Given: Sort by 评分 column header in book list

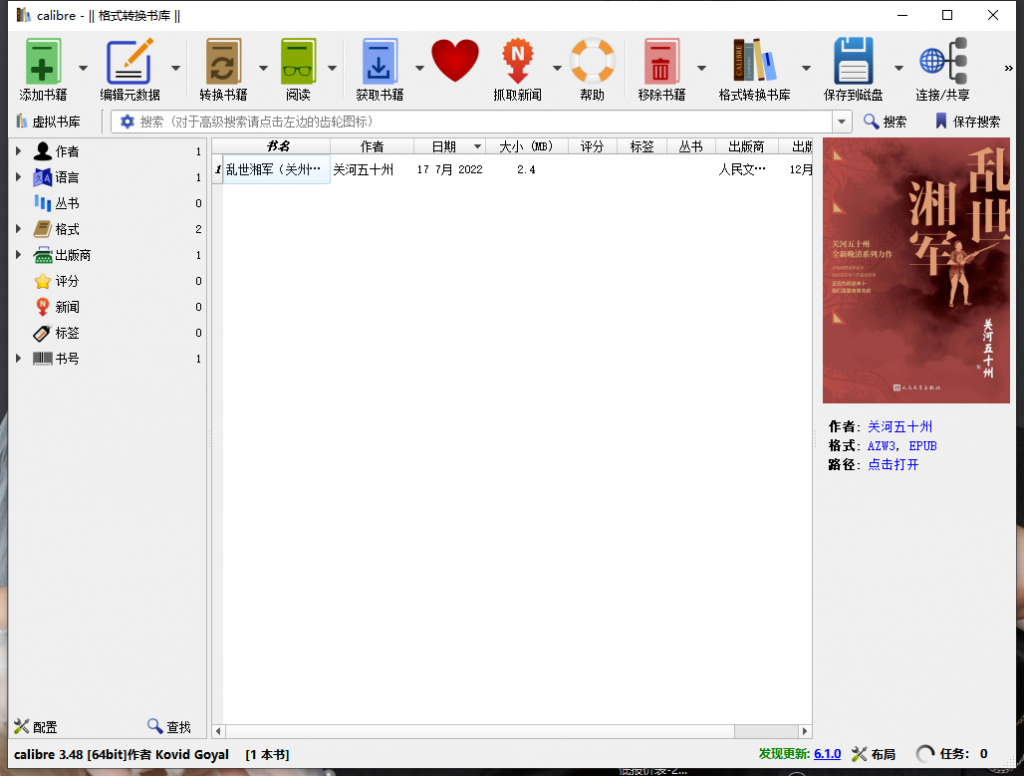Looking at the screenshot, I should point(592,146).
